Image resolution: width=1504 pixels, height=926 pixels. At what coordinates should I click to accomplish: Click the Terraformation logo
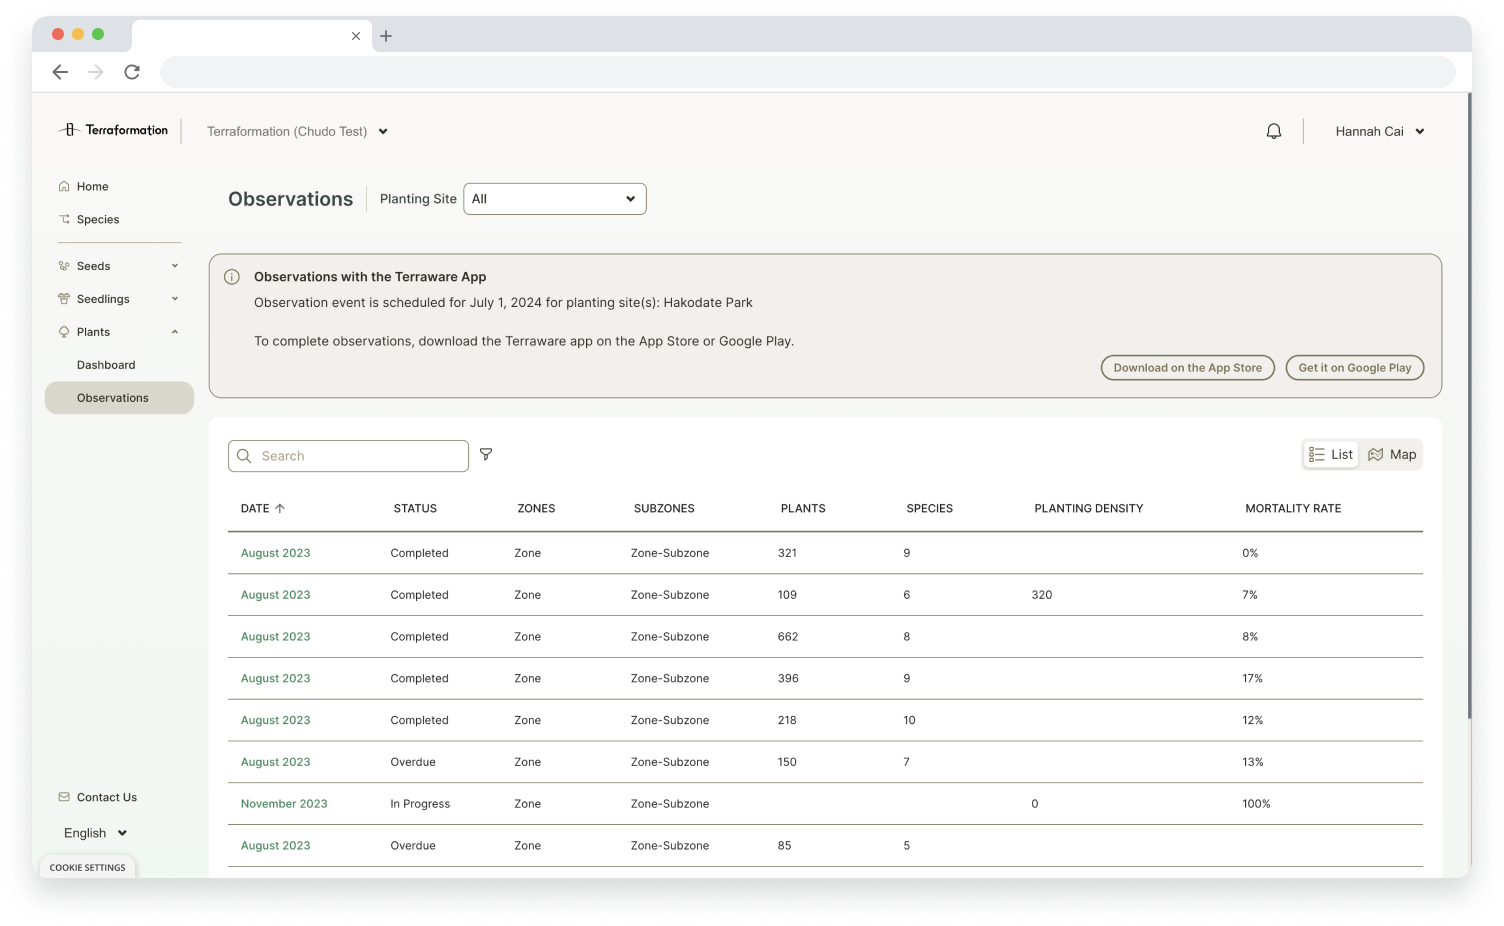click(114, 129)
